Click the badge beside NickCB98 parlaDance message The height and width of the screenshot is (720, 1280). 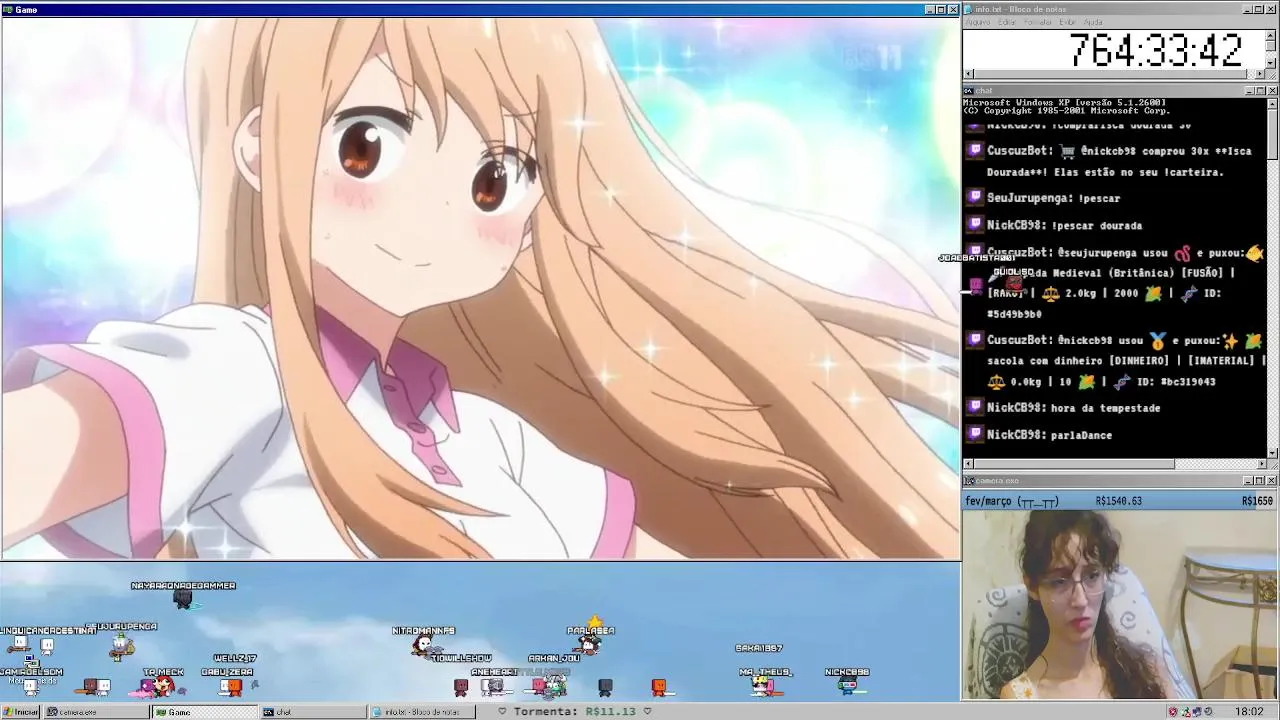975,435
